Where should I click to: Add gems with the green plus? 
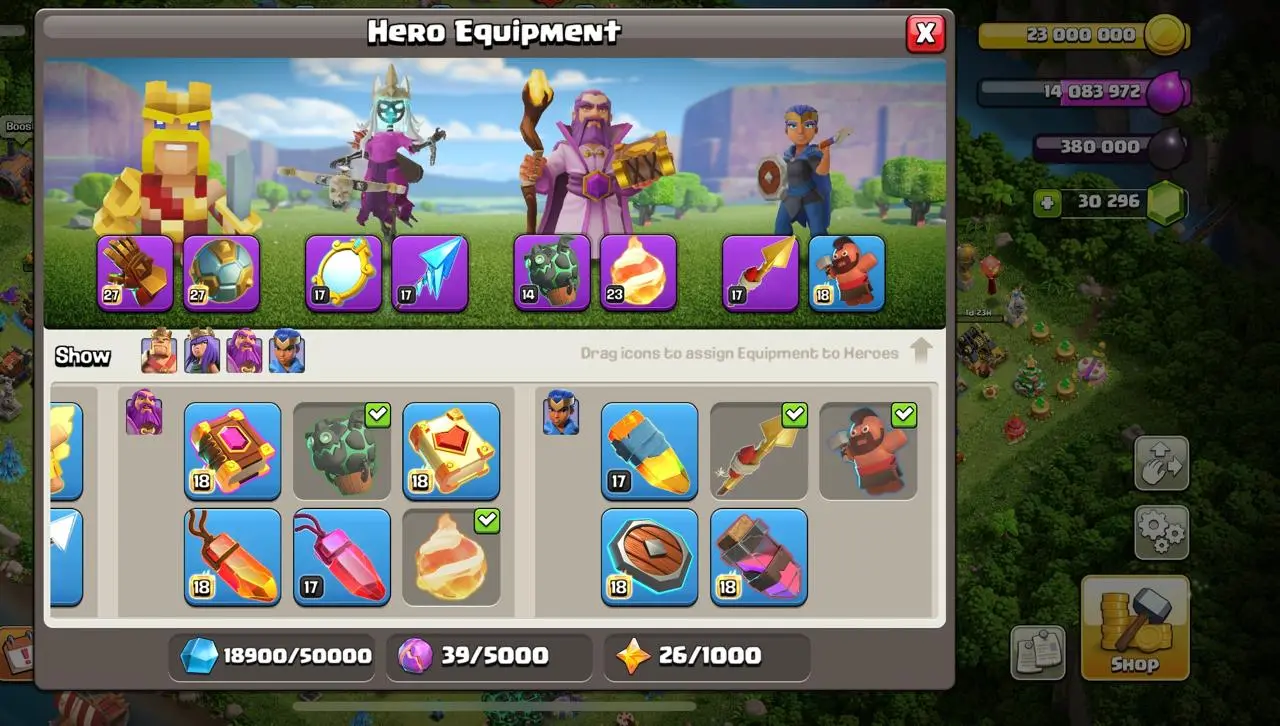coord(1047,203)
